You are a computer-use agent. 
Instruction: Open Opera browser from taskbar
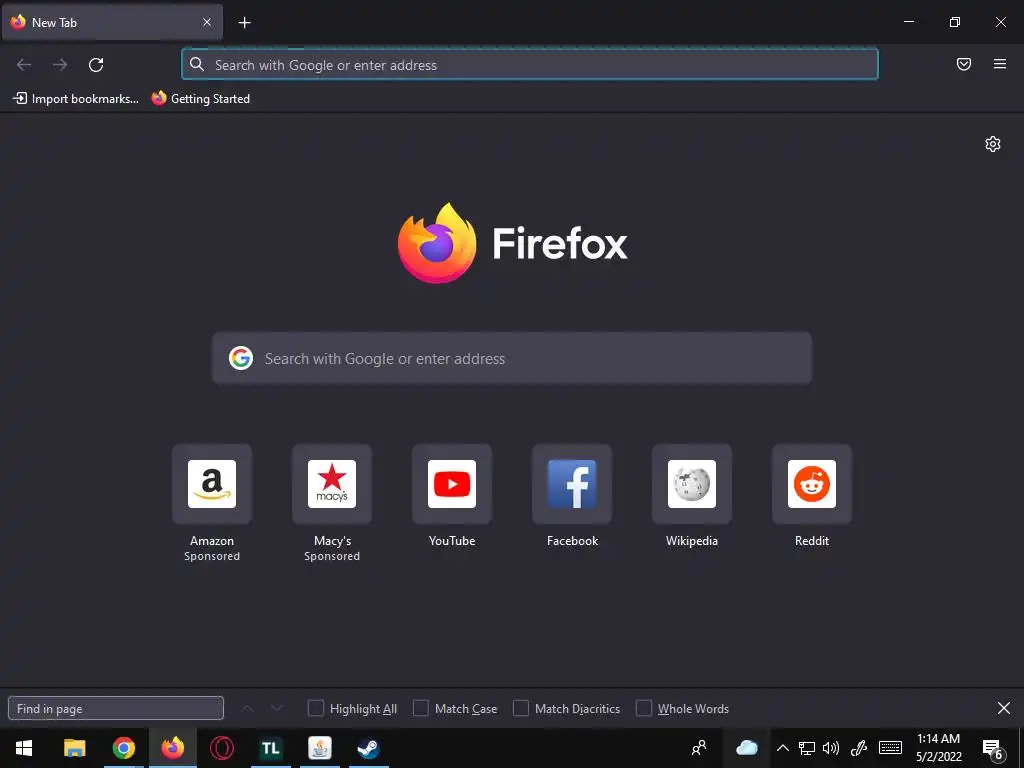tap(222, 748)
